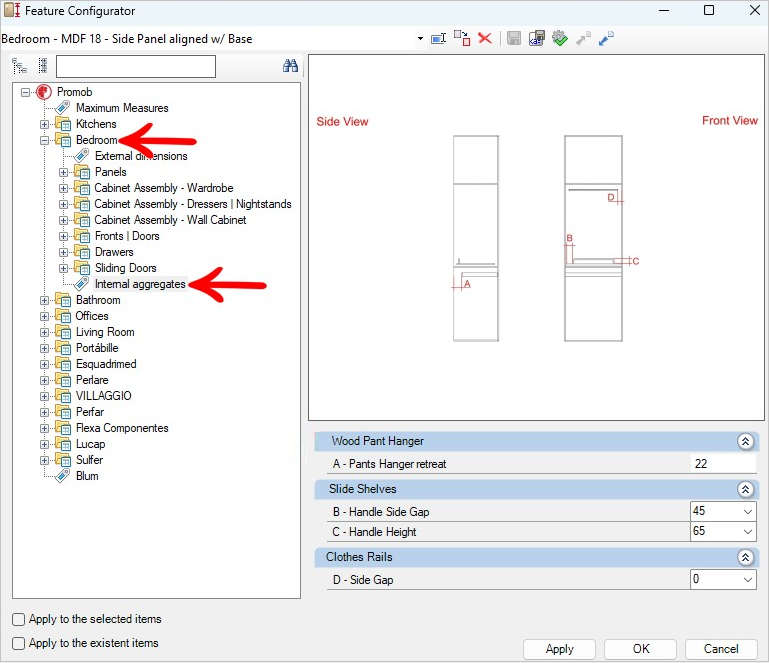Click the save all configurations icon

(537, 38)
